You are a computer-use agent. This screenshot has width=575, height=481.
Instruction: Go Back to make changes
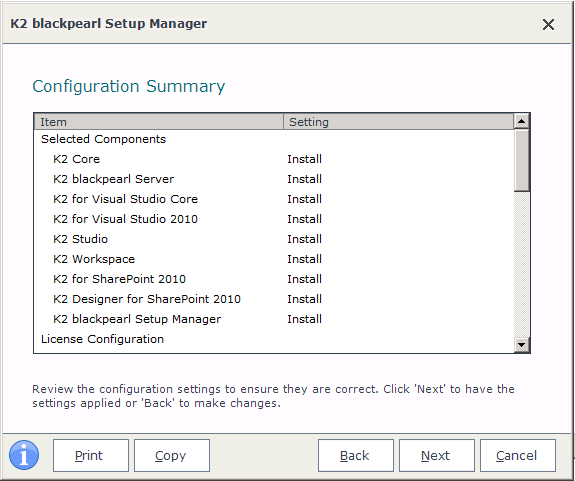(355, 455)
